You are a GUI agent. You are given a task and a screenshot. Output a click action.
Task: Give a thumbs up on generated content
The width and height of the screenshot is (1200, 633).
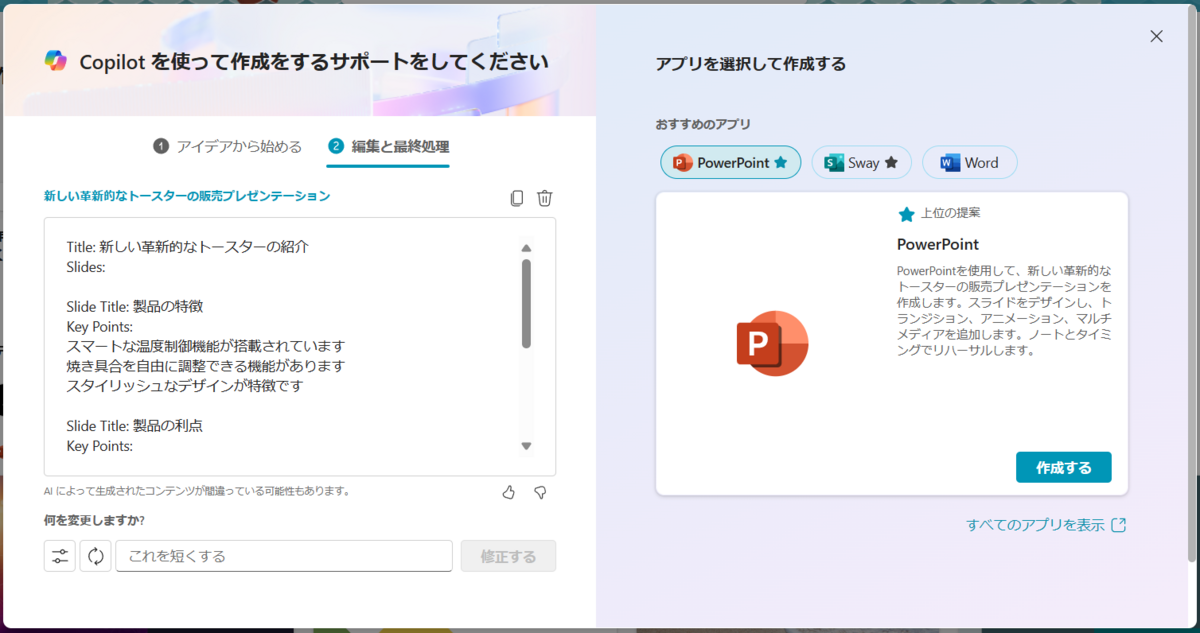pos(508,492)
